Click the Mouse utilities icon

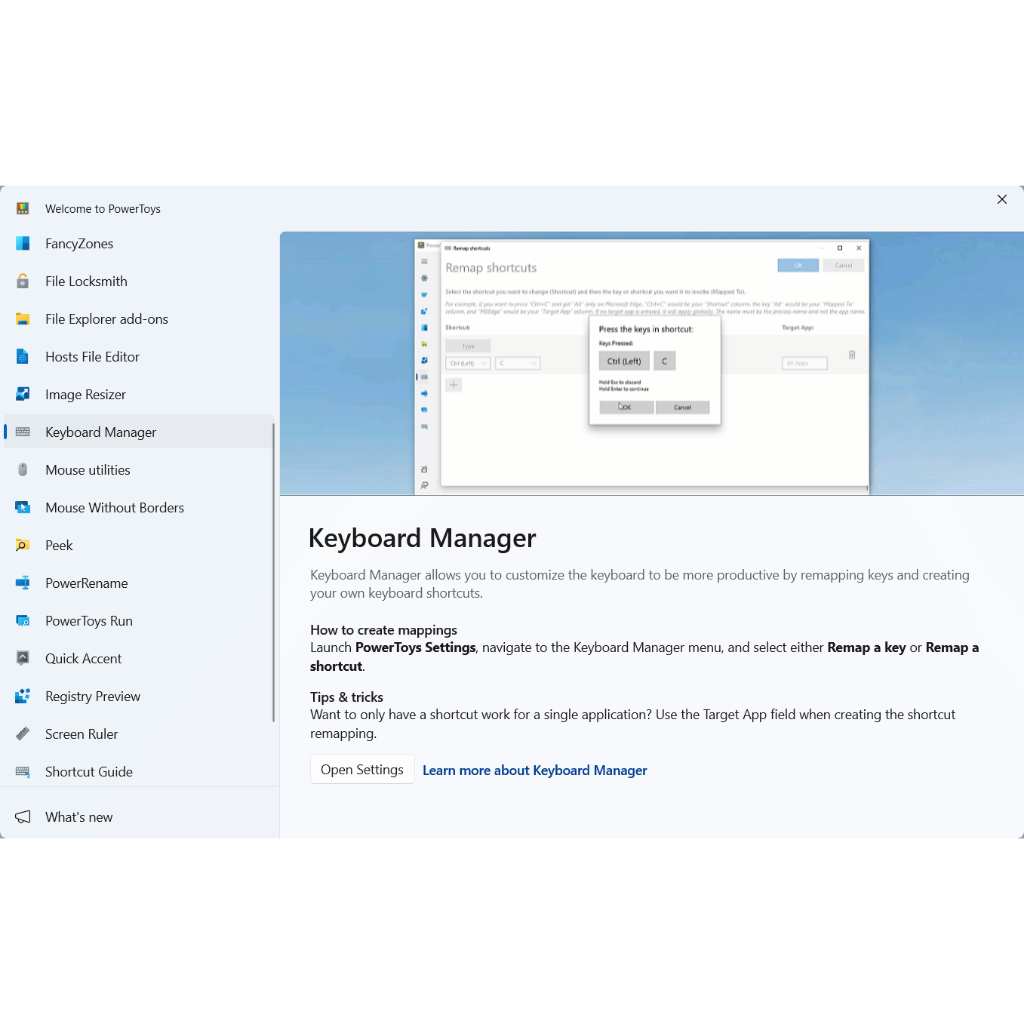coord(23,470)
